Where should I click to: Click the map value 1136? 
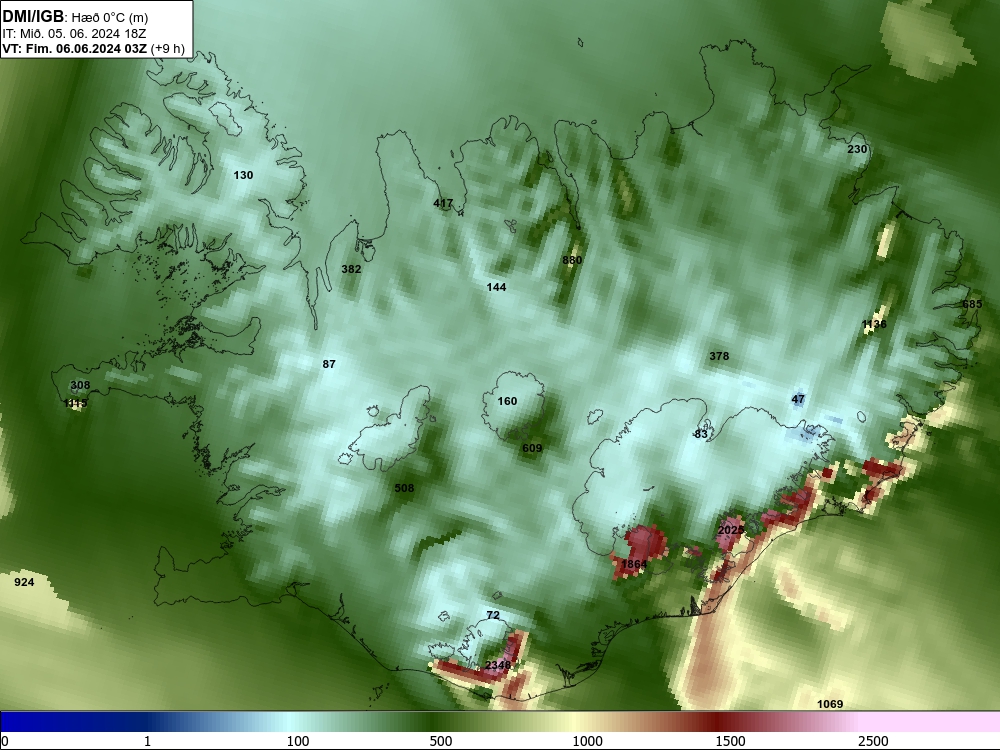click(x=874, y=325)
